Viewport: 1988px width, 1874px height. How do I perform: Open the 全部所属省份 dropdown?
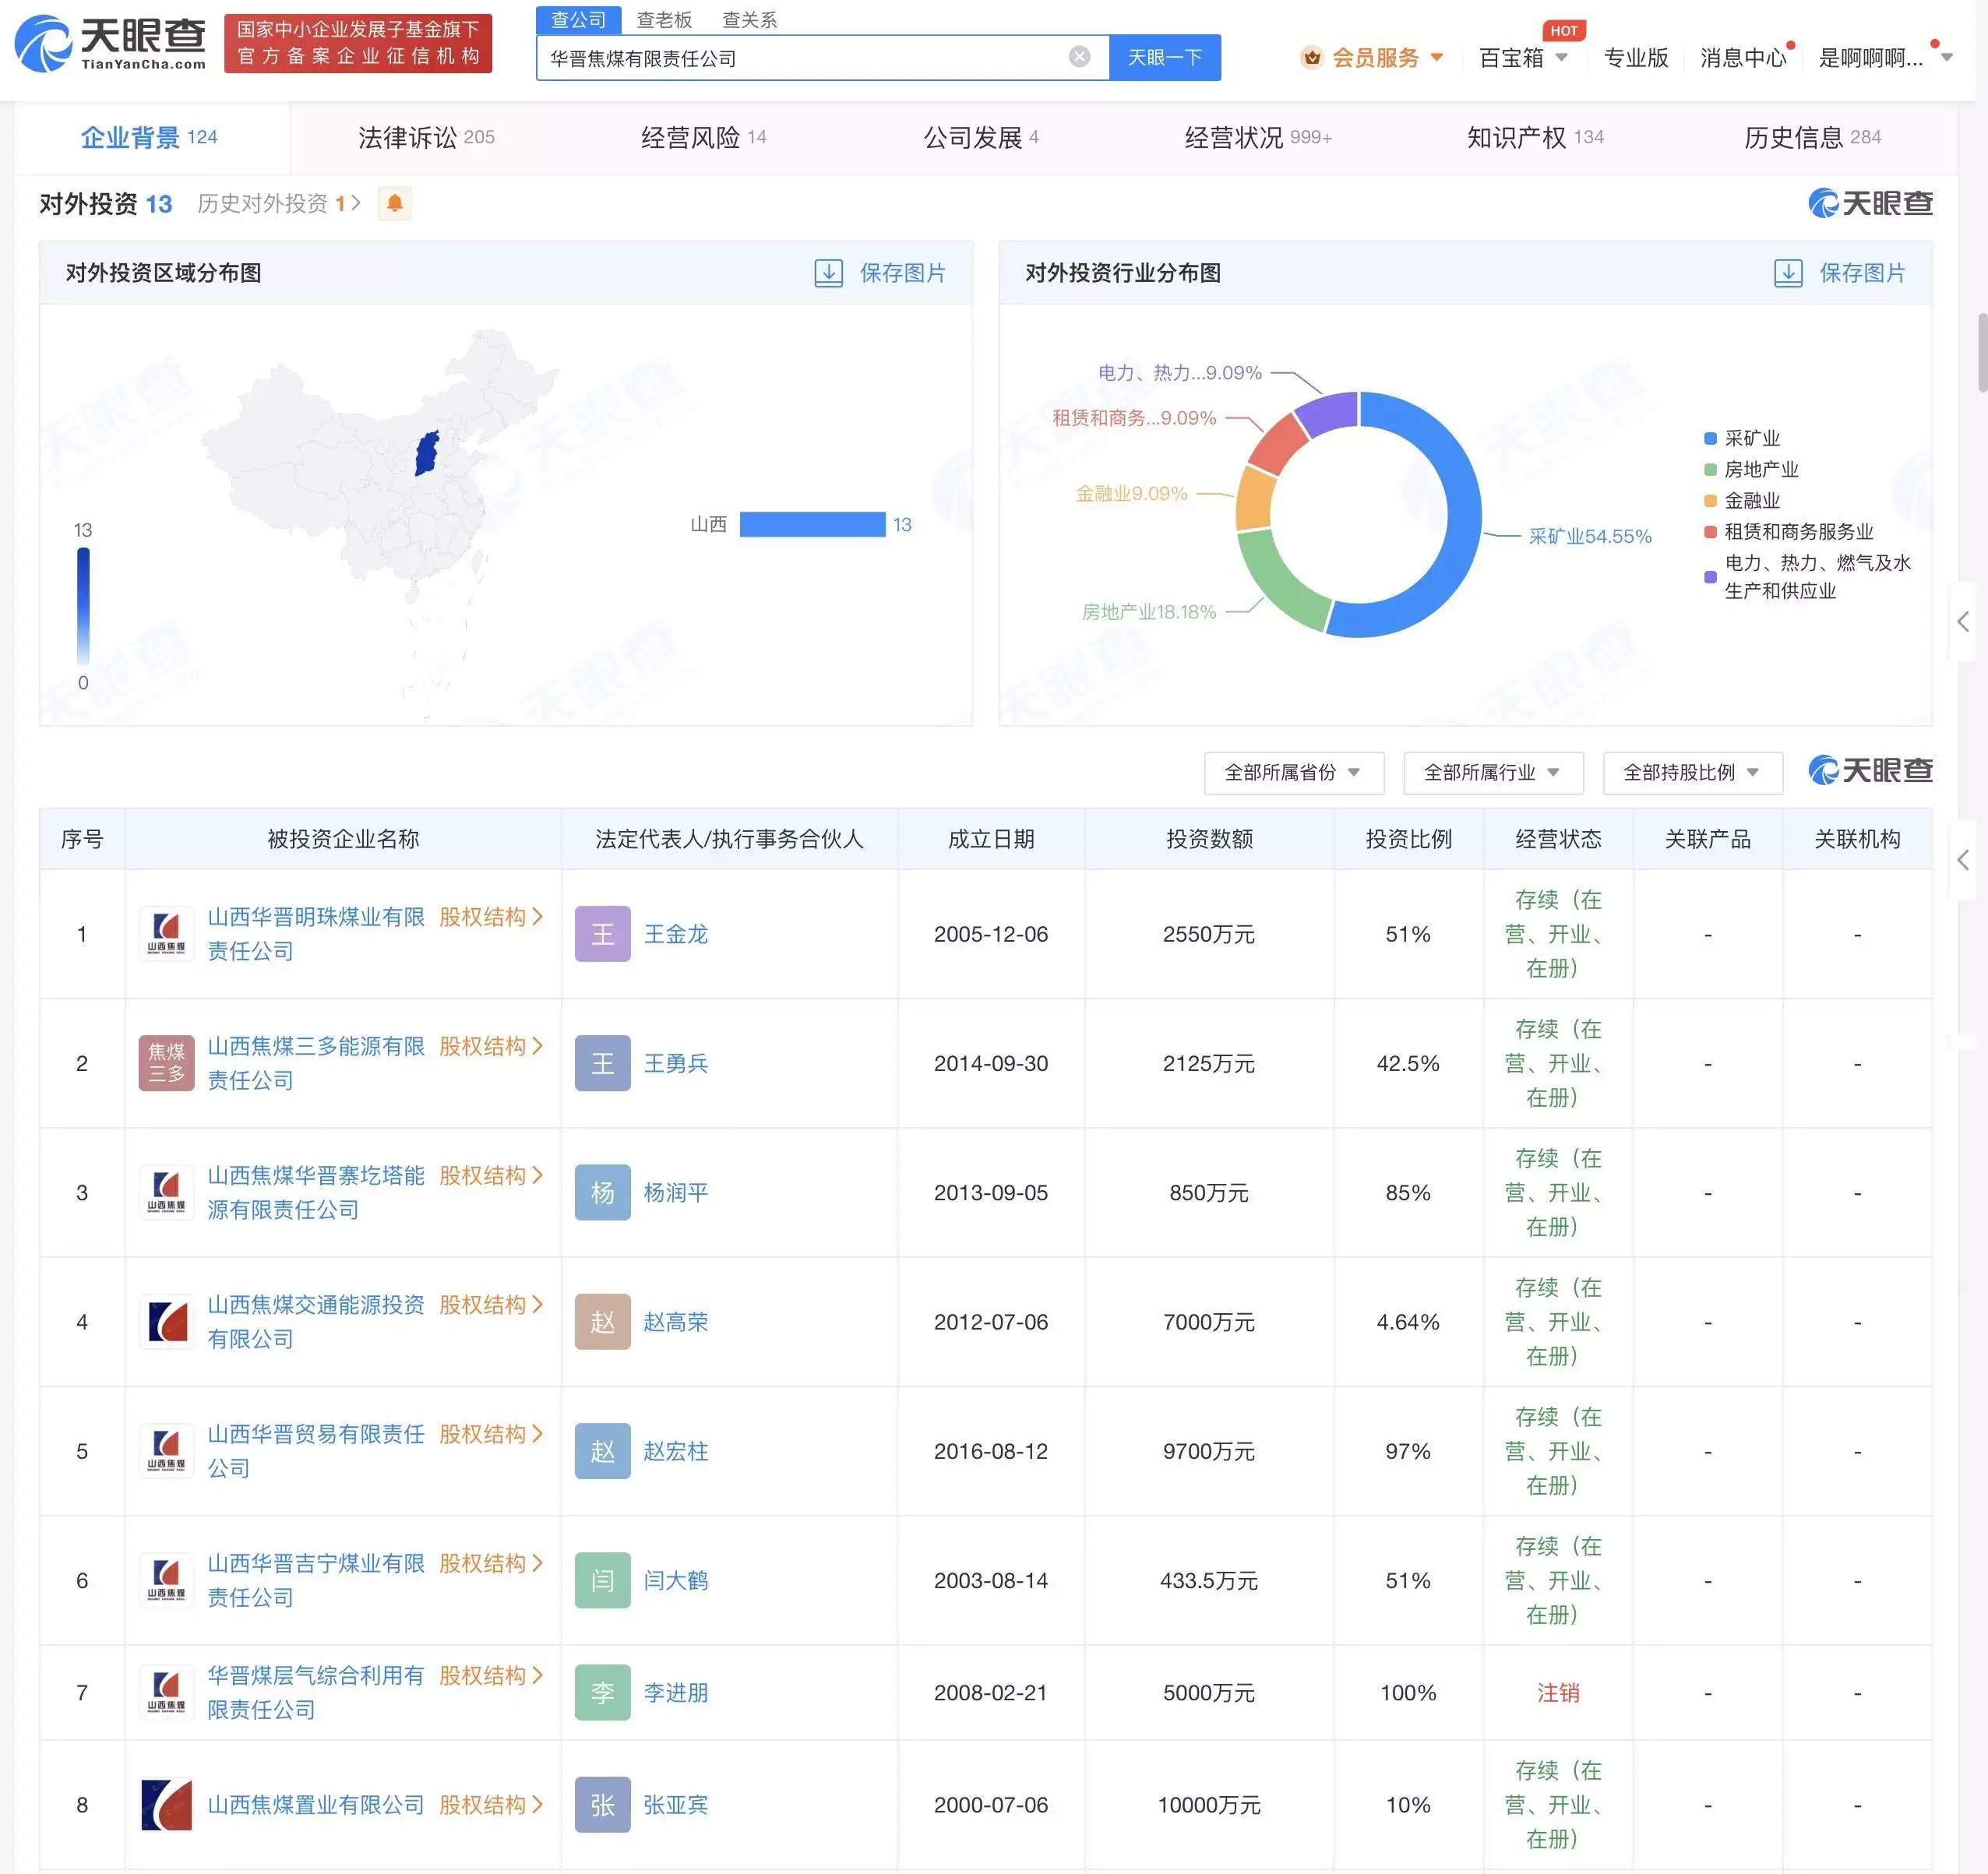pos(1293,772)
